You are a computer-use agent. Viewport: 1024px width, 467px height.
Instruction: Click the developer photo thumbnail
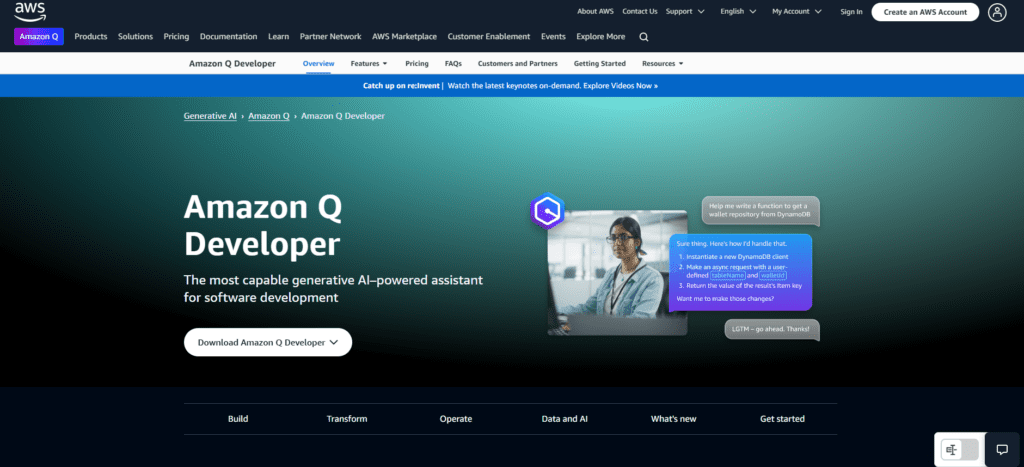pyautogui.click(x=617, y=272)
